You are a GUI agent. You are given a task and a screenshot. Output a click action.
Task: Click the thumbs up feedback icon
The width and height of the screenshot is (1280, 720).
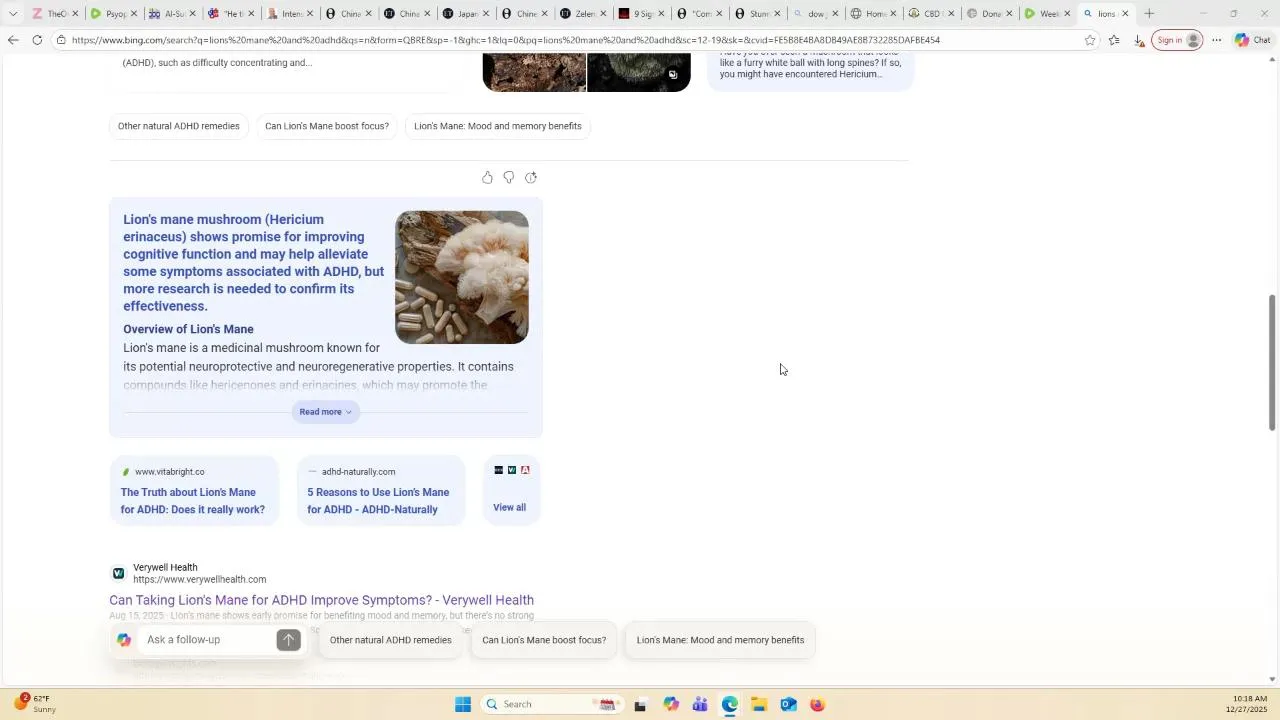487,177
